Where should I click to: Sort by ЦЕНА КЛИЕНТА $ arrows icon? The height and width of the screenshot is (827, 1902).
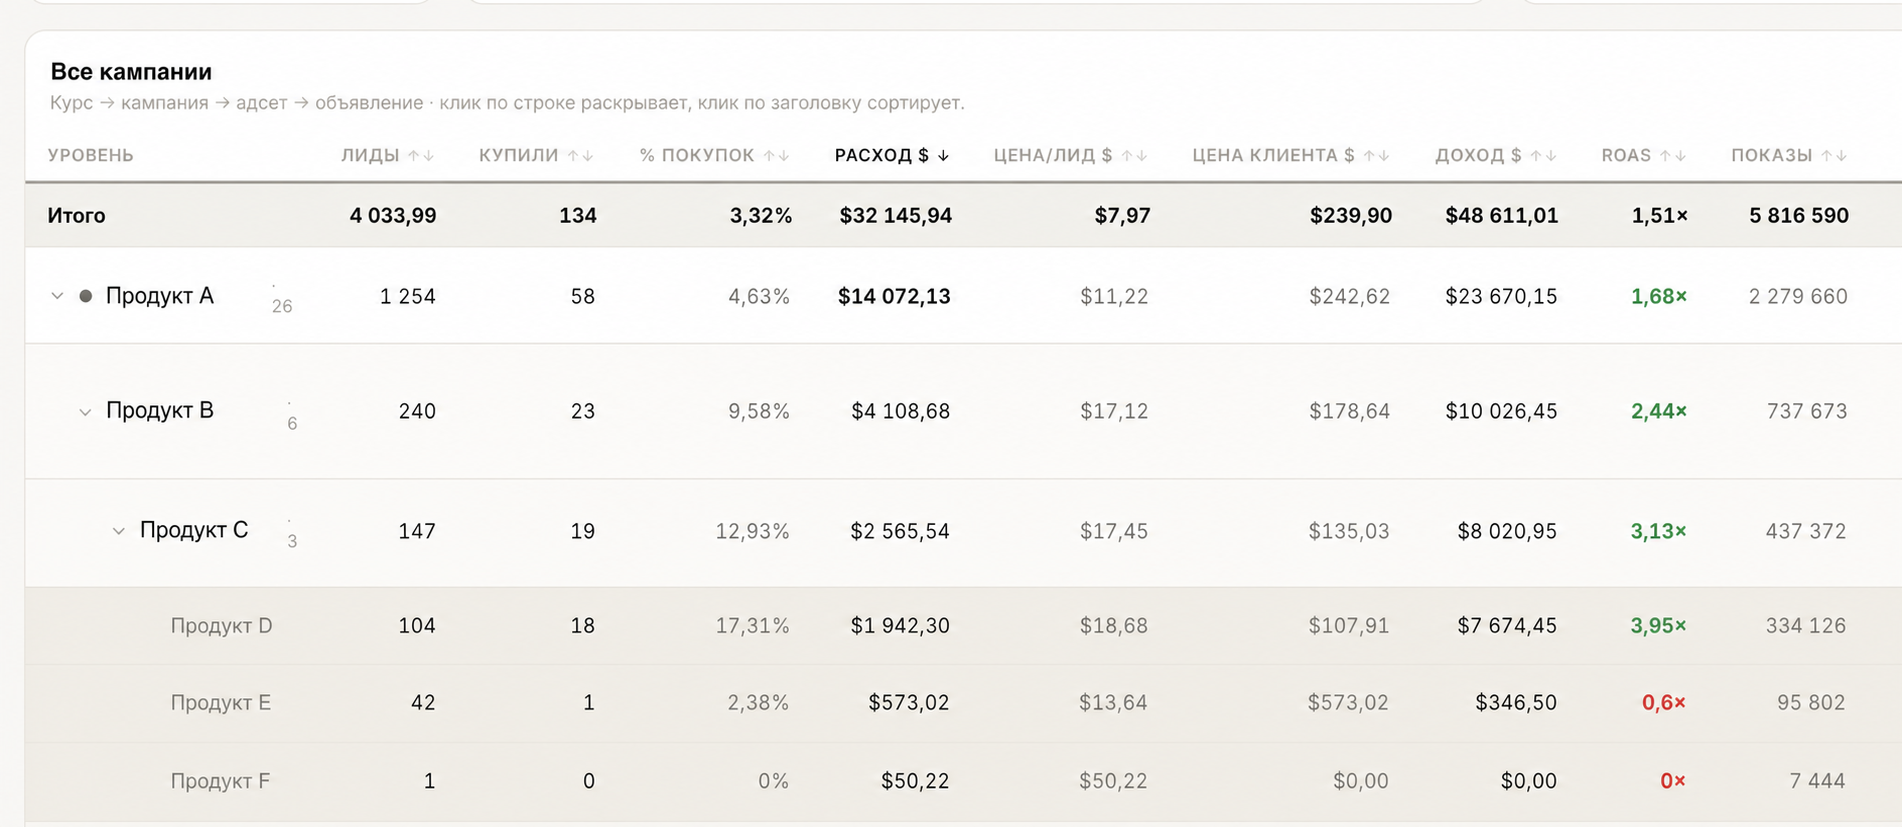[1377, 156]
